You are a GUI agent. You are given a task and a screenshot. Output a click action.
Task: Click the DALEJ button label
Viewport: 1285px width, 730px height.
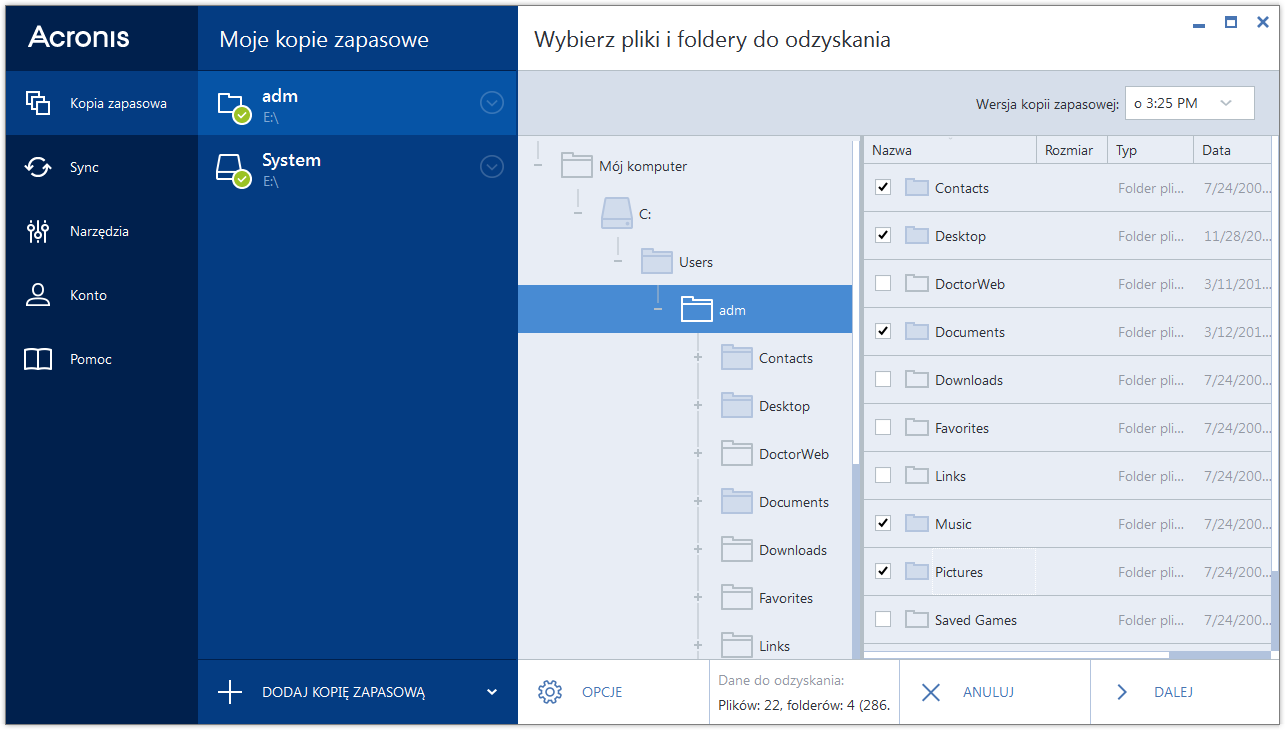(1173, 692)
